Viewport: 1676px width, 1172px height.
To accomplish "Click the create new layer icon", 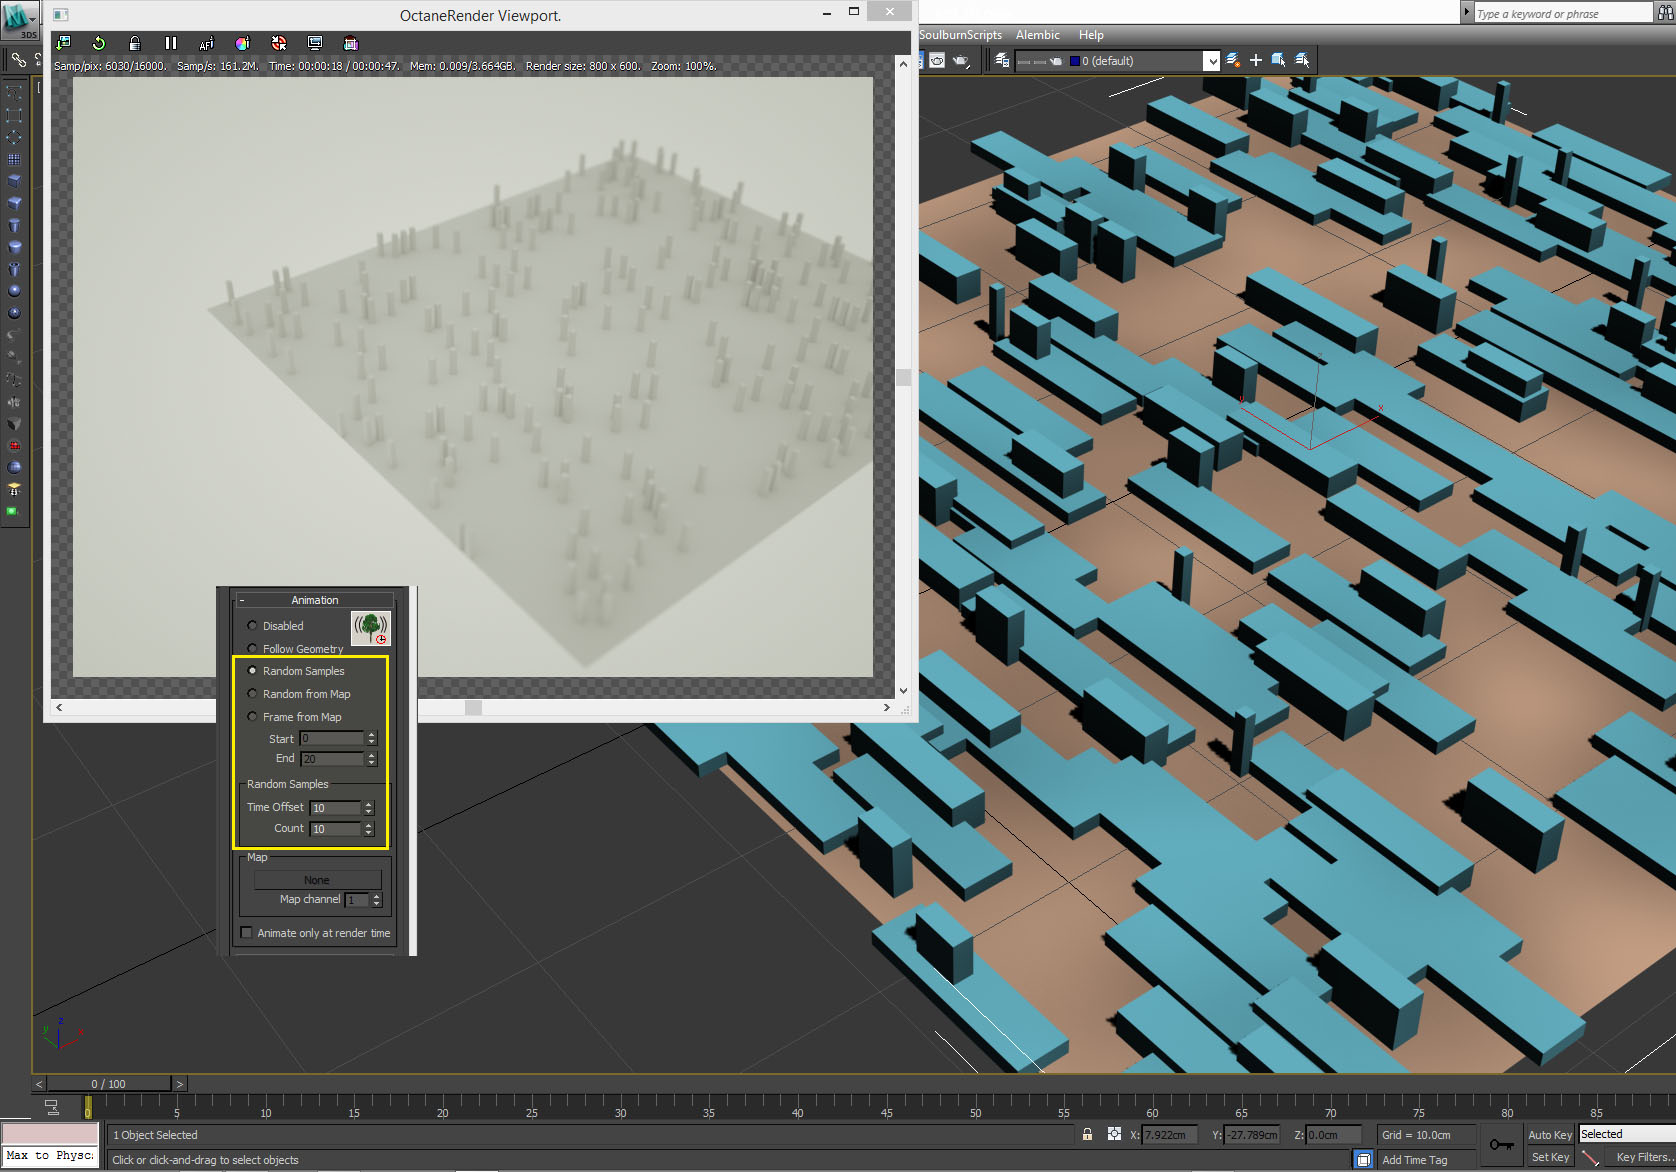I will 1233,61.
